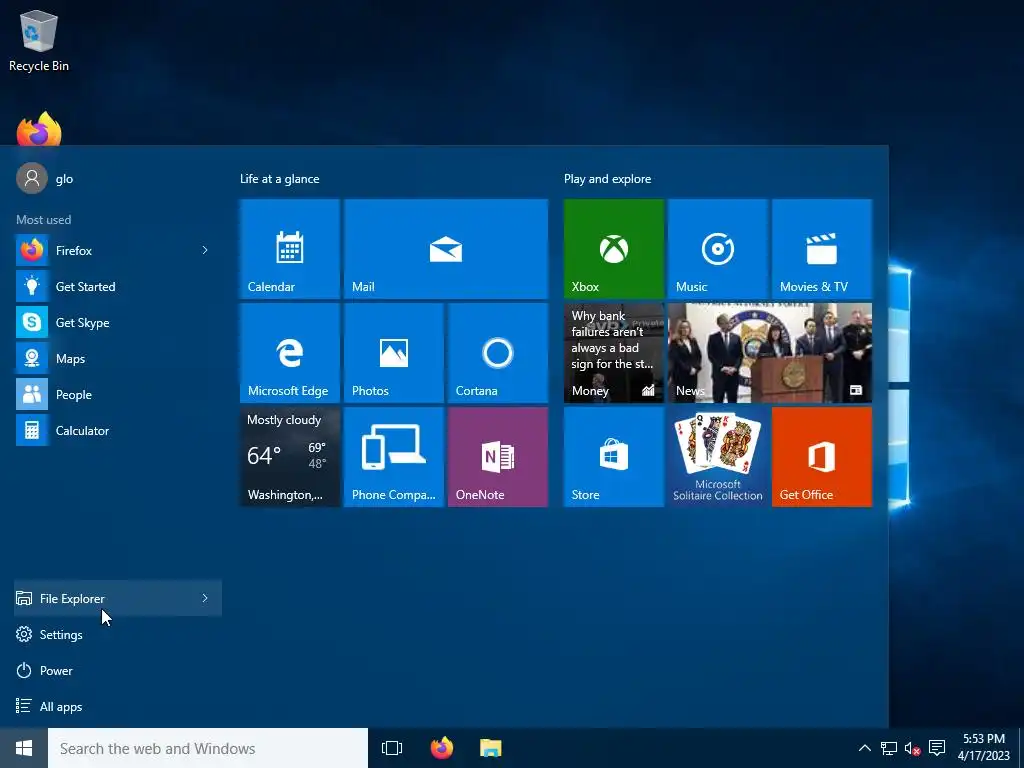Open the News live tile

(x=769, y=353)
